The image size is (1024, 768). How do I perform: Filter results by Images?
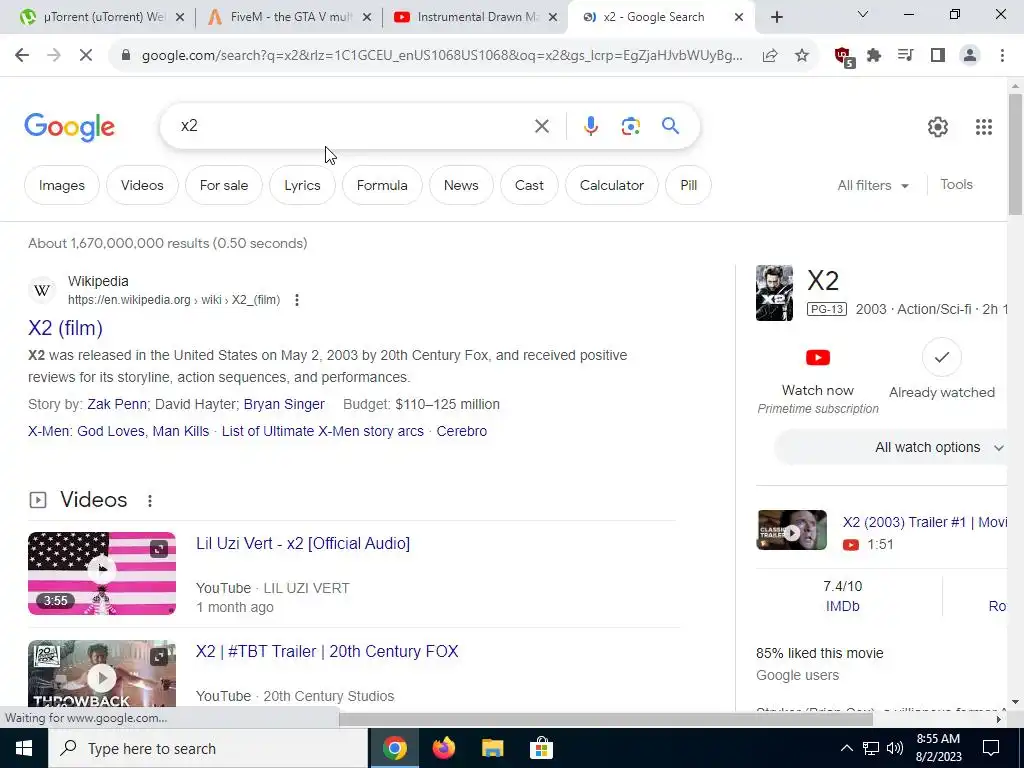(61, 185)
